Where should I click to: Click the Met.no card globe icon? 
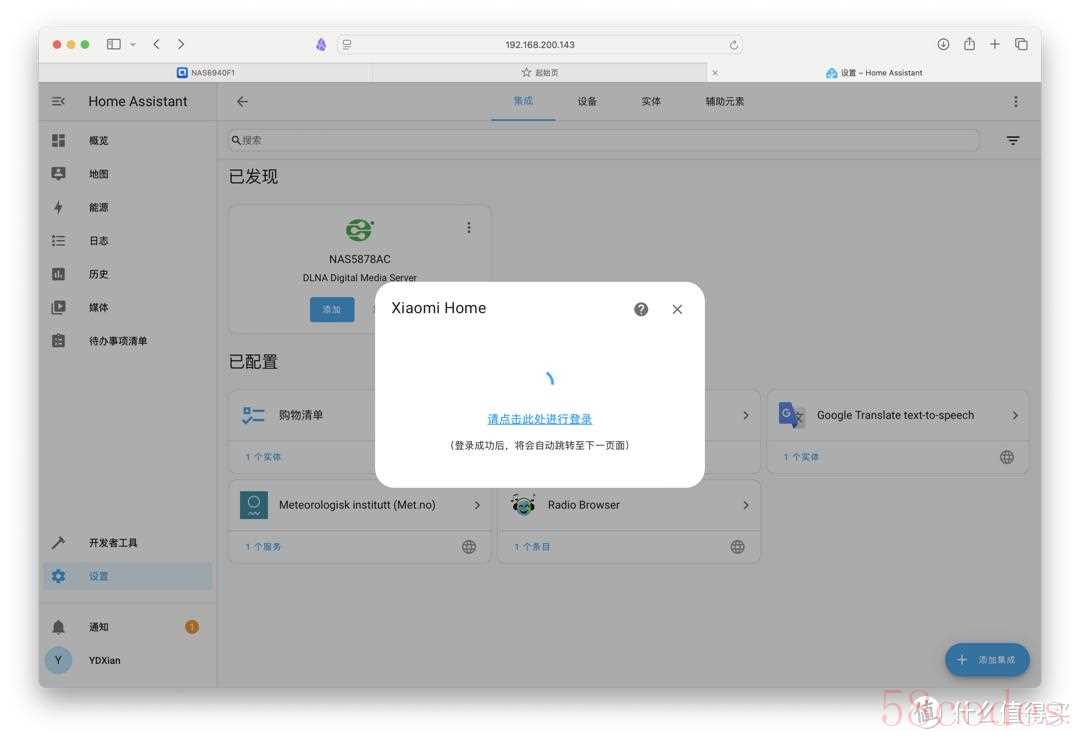click(x=468, y=547)
